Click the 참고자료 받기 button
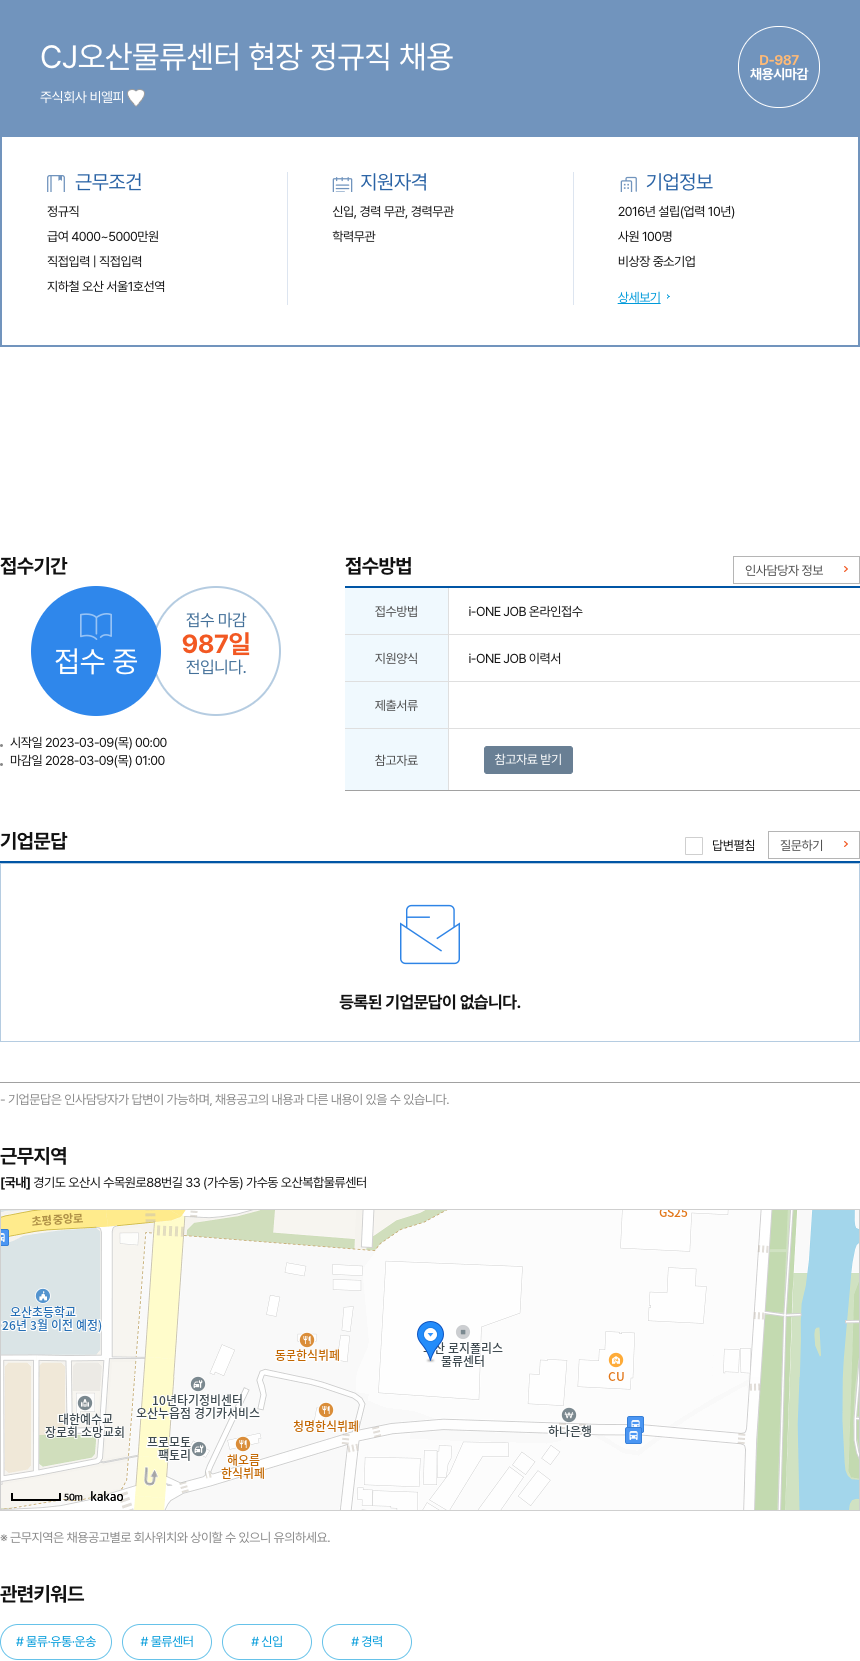This screenshot has width=860, height=1661. point(528,760)
